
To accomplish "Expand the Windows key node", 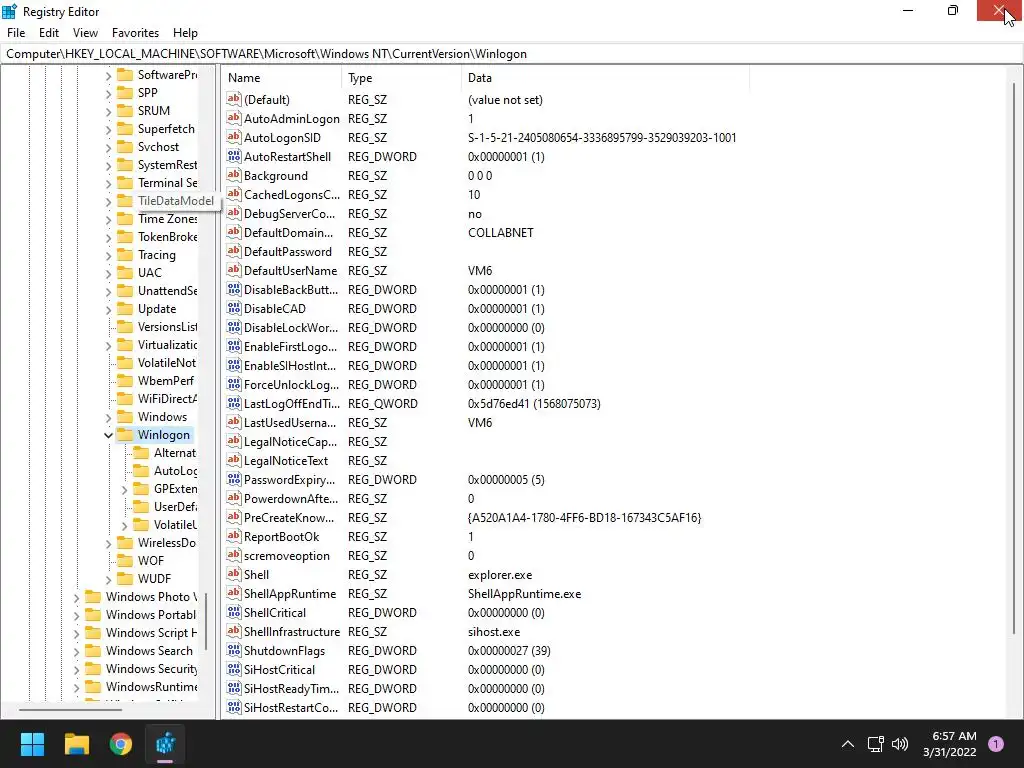I will [x=108, y=417].
